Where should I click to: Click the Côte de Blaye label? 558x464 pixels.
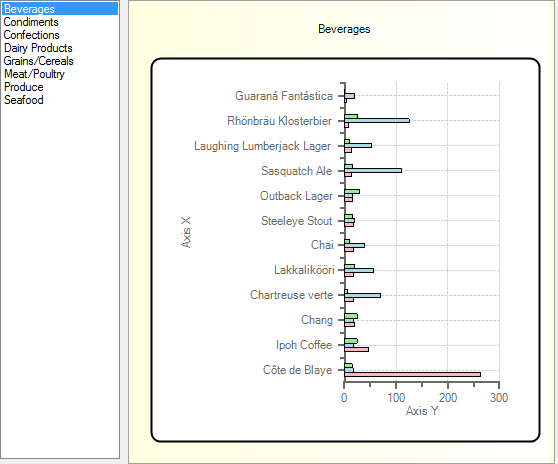click(297, 370)
